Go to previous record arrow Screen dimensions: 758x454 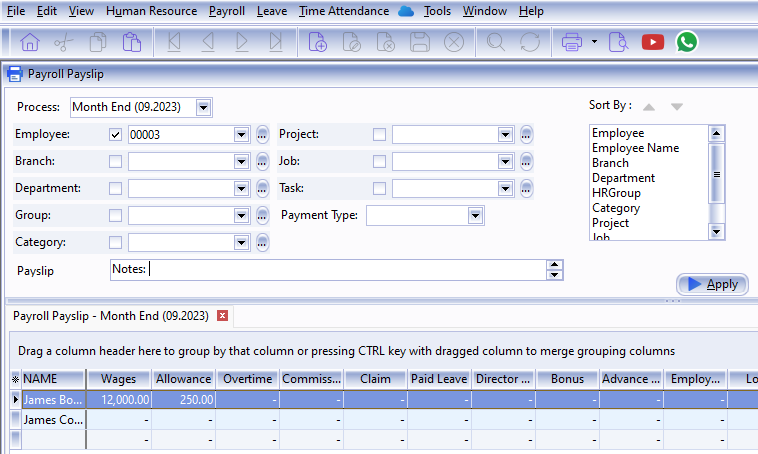208,42
